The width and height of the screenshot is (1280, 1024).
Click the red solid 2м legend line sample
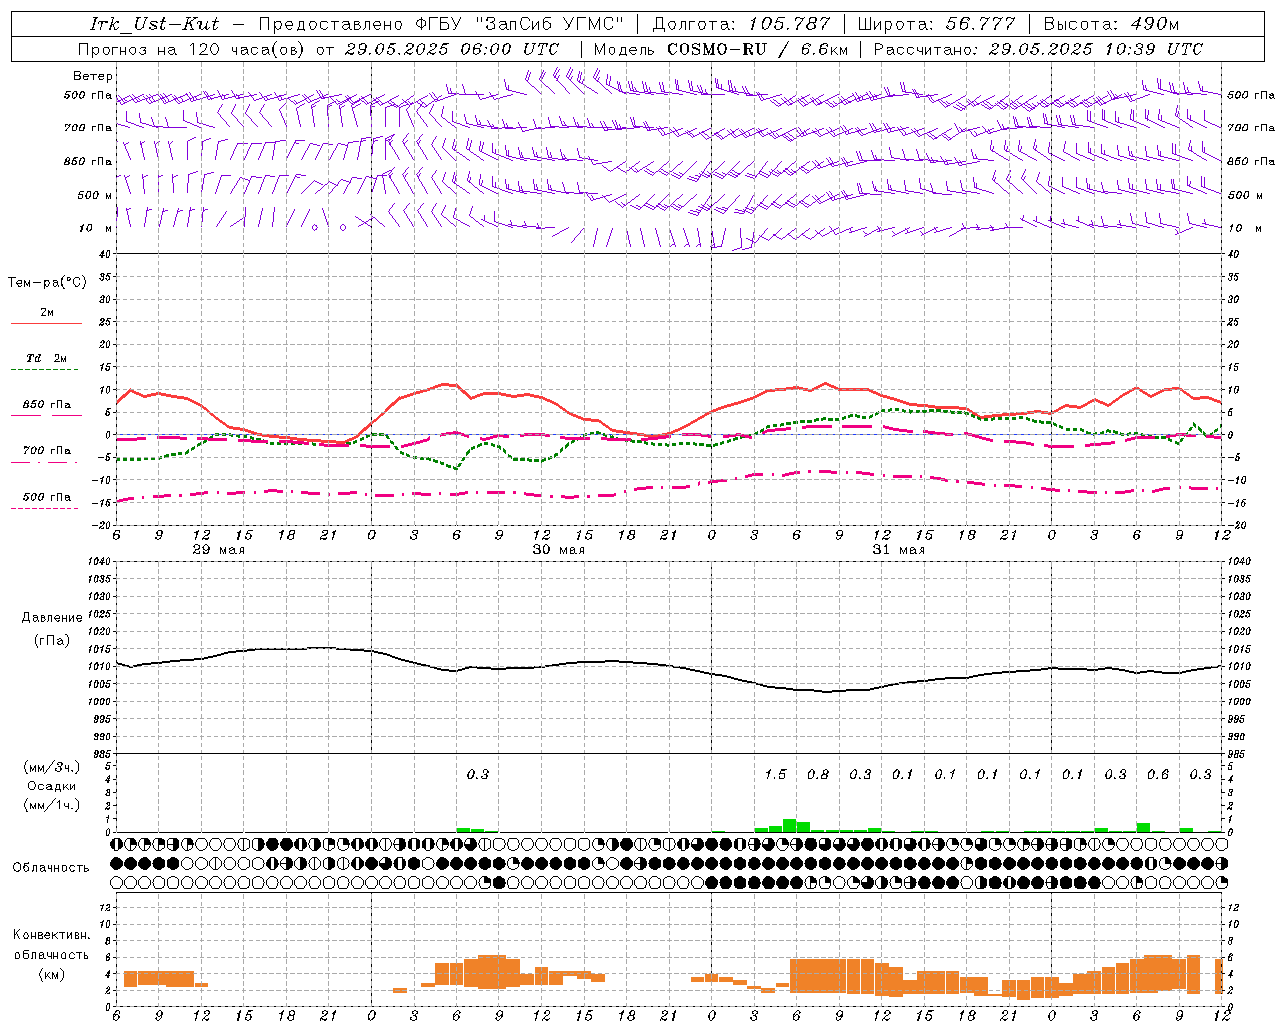pyautogui.click(x=46, y=324)
